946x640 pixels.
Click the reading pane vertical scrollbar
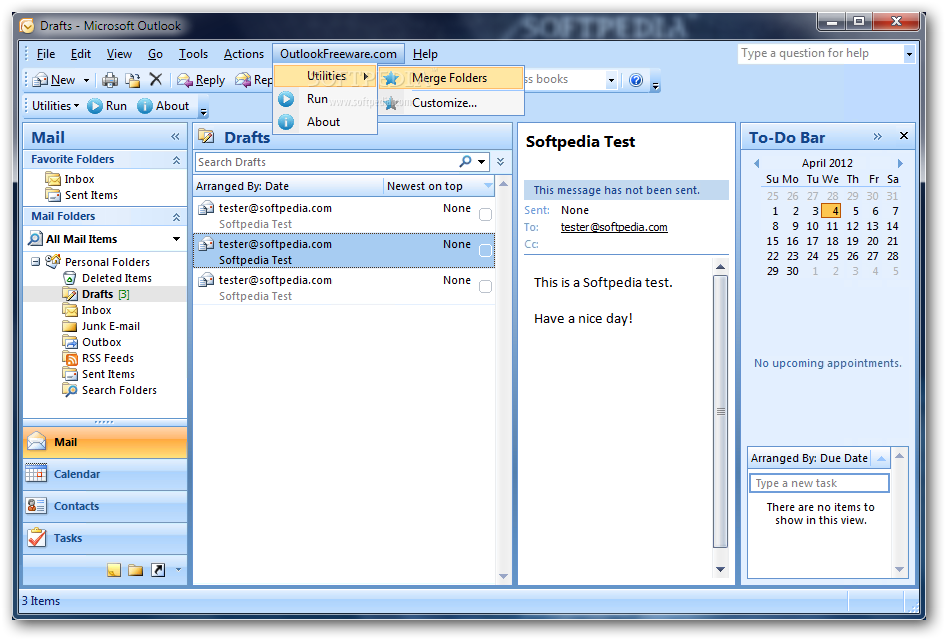point(720,411)
